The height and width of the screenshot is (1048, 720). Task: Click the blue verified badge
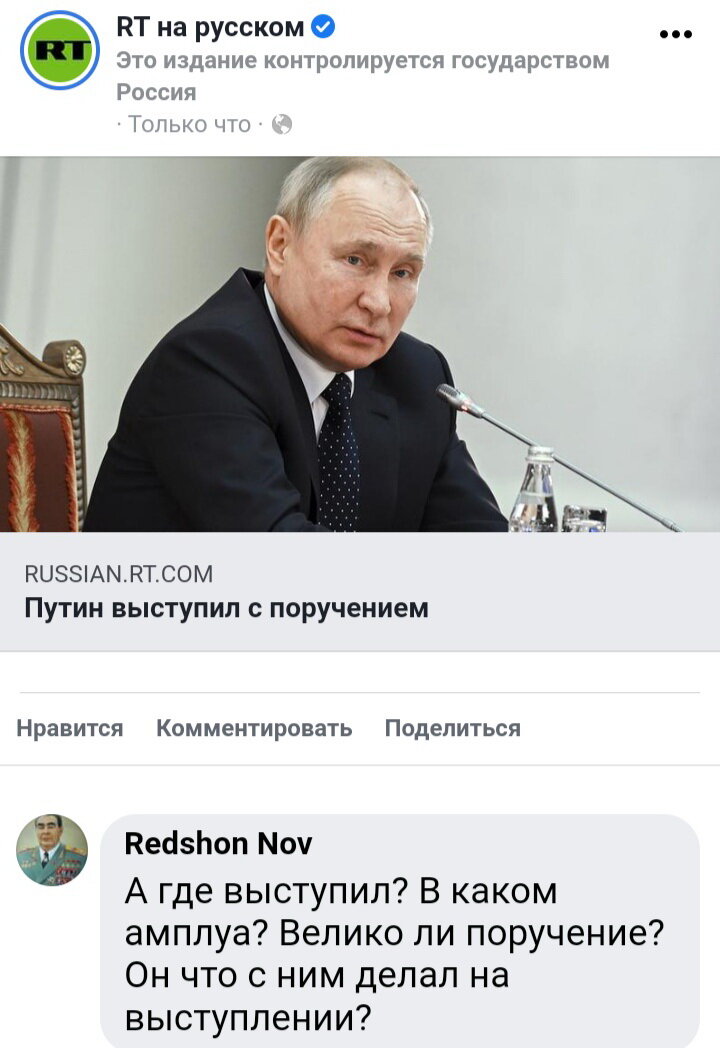pyautogui.click(x=324, y=27)
